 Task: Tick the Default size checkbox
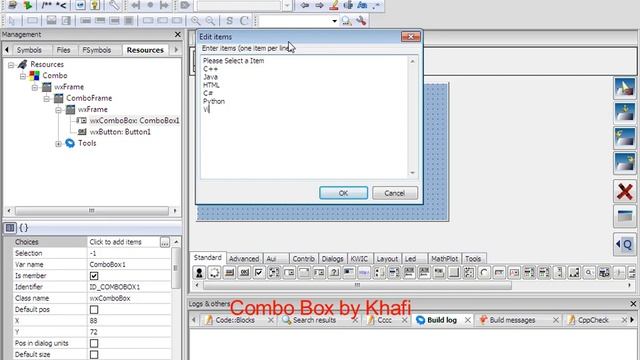[94, 355]
